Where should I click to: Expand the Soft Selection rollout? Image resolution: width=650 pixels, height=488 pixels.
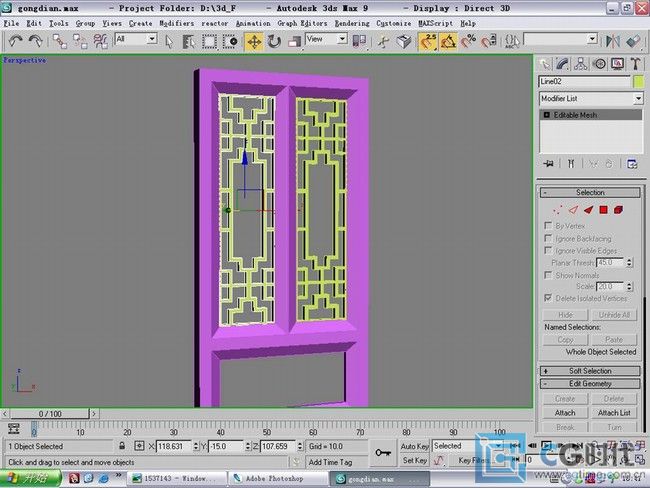[x=590, y=371]
